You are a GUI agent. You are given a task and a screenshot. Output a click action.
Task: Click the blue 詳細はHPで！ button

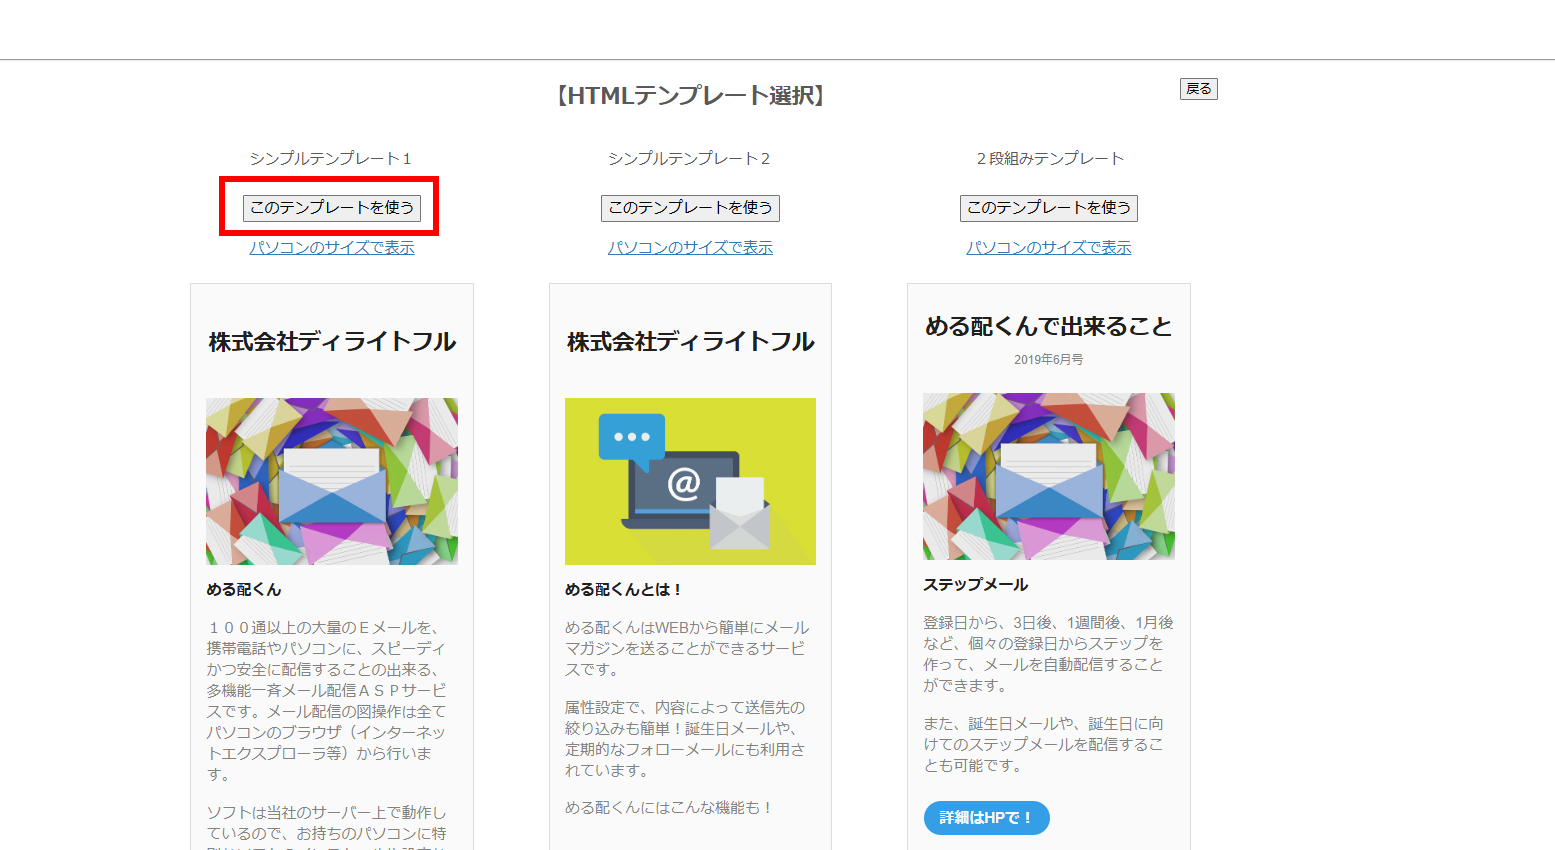click(987, 817)
